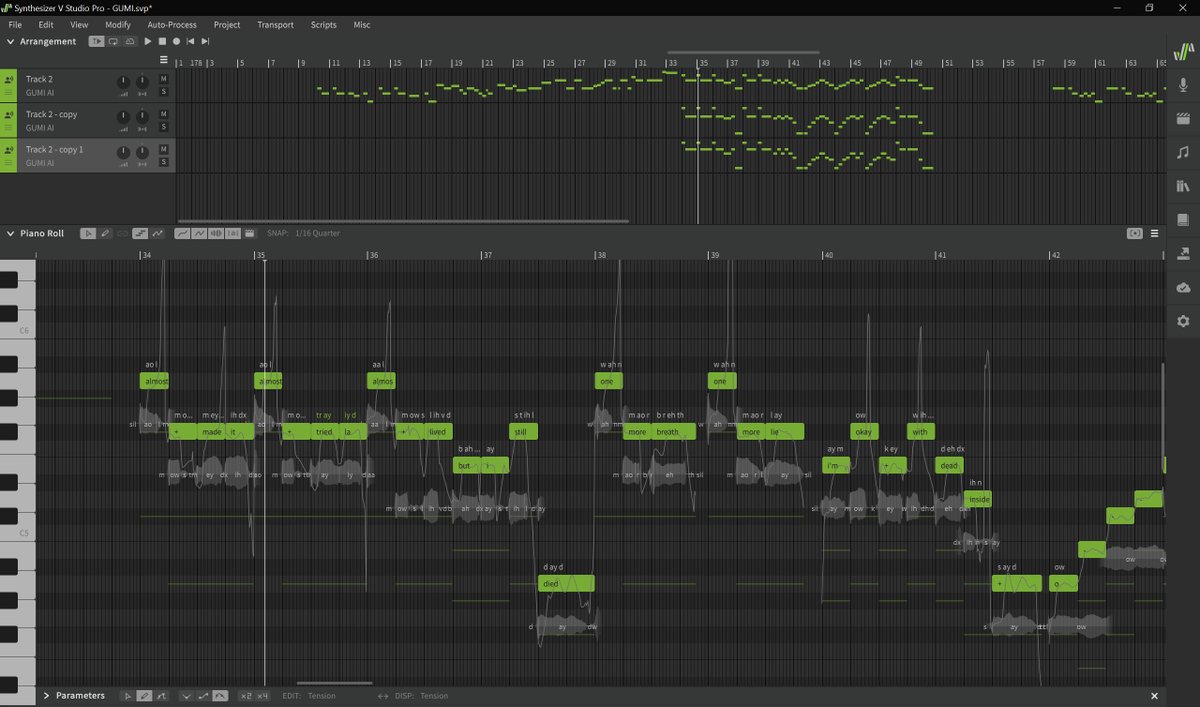Viewport: 1200px width, 707px height.
Task: Open the SNAP 1/16 Quarter dropdown
Action: coord(303,233)
